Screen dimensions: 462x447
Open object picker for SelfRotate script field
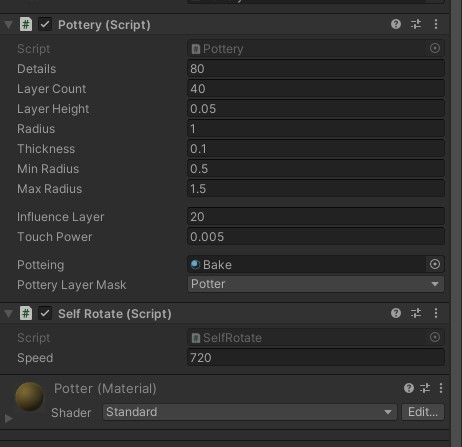[x=435, y=337]
